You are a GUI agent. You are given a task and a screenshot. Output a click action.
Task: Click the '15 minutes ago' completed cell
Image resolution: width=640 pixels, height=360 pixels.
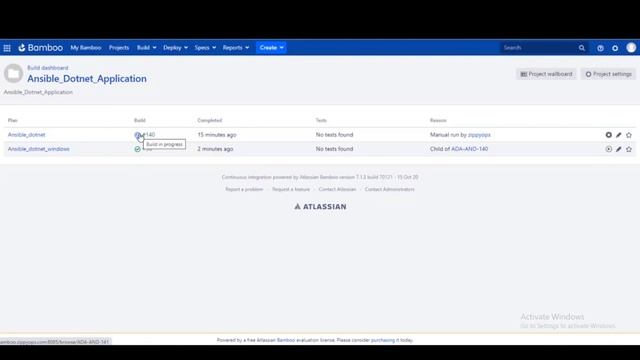coord(217,135)
